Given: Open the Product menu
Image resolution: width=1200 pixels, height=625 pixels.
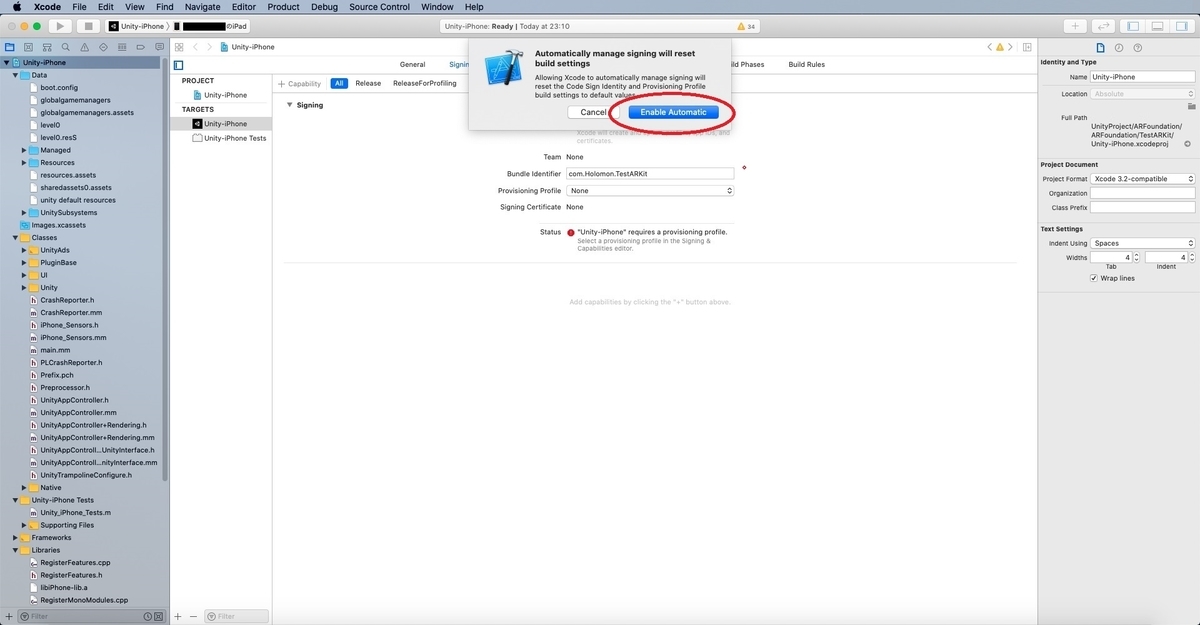Looking at the screenshot, I should pyautogui.click(x=283, y=7).
